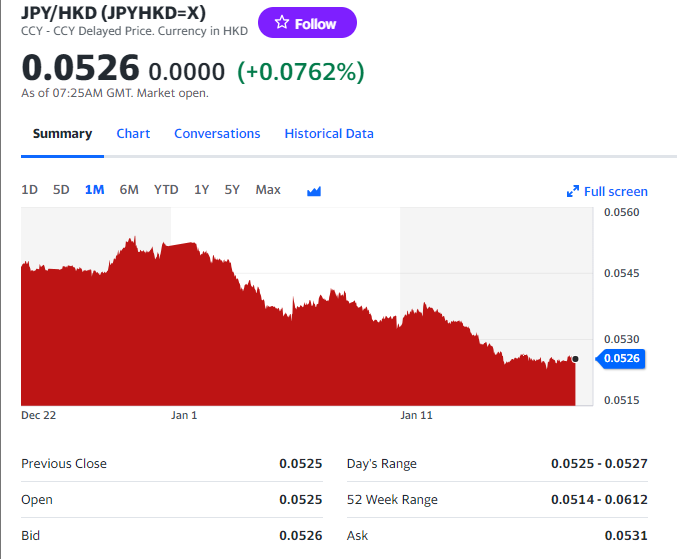Switch chart to 6M range
Viewport: 677px width, 559px height.
[x=129, y=190]
